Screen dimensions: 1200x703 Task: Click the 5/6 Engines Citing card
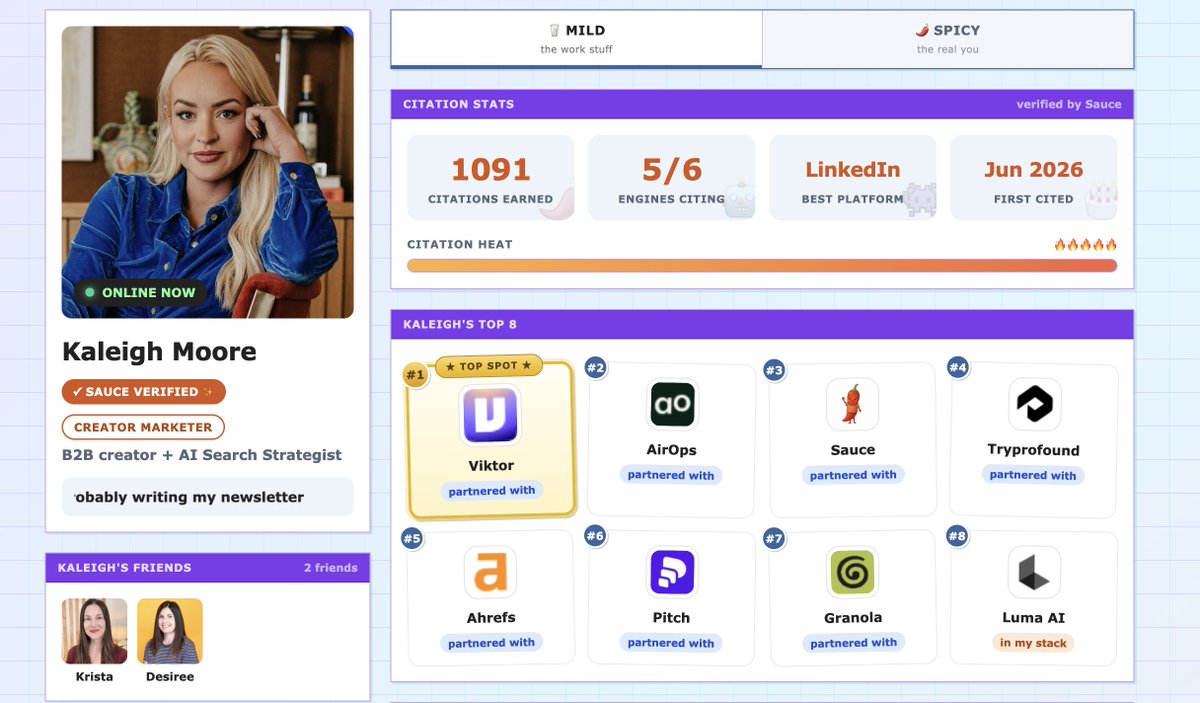(x=672, y=178)
